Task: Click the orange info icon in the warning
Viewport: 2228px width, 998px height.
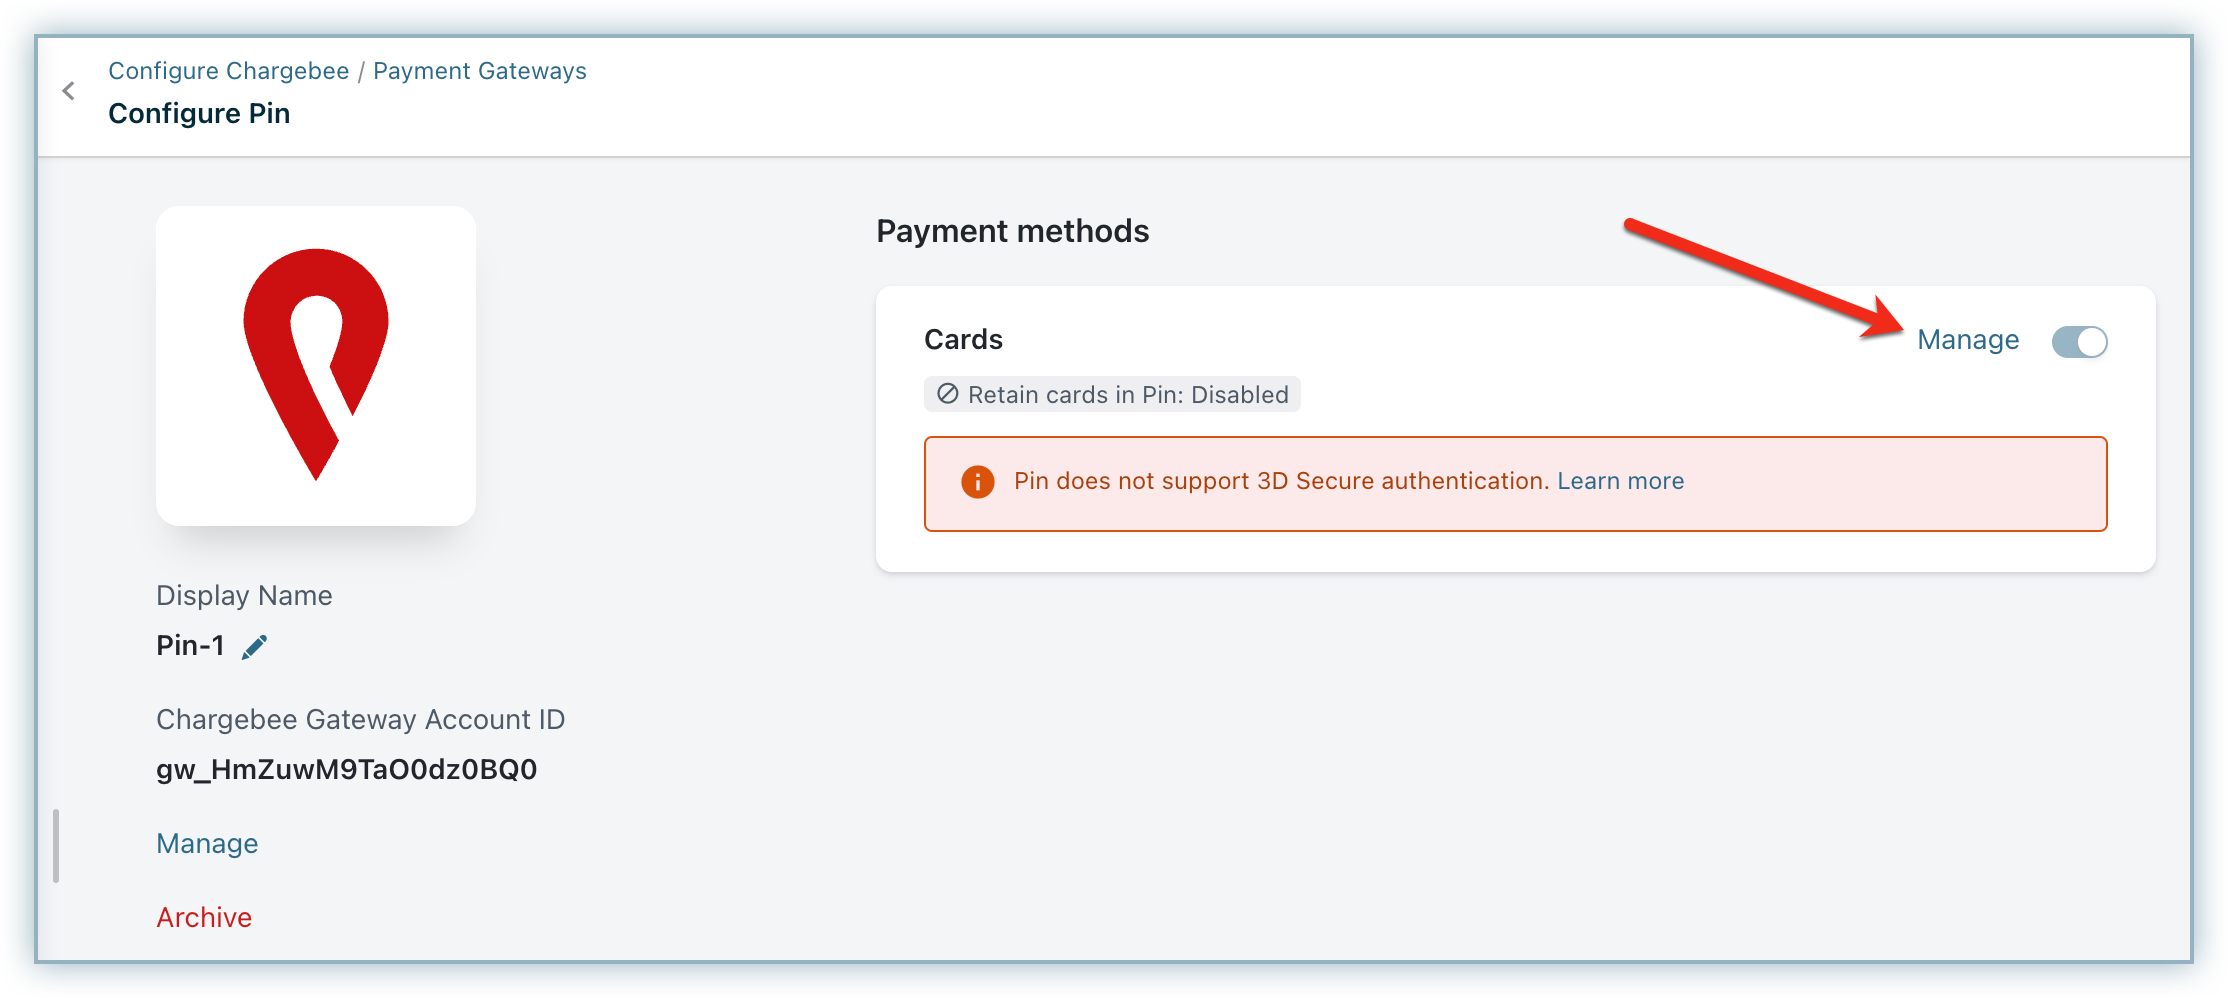Action: pyautogui.click(x=977, y=482)
